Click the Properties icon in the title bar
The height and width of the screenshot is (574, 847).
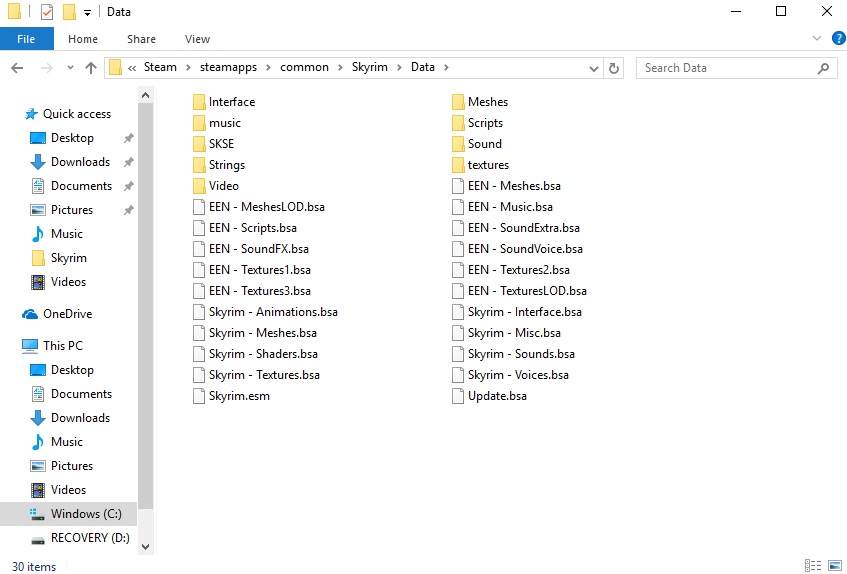click(x=46, y=12)
